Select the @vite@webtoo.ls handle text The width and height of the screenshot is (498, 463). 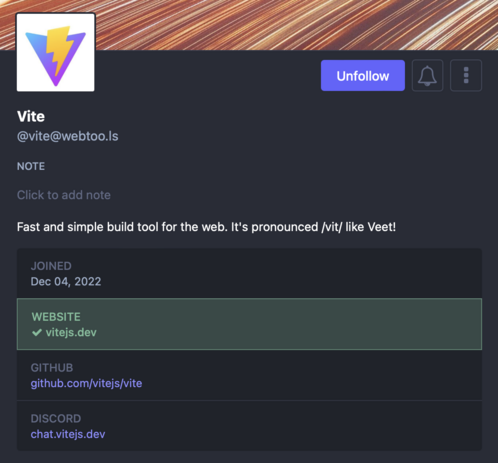[x=68, y=136]
